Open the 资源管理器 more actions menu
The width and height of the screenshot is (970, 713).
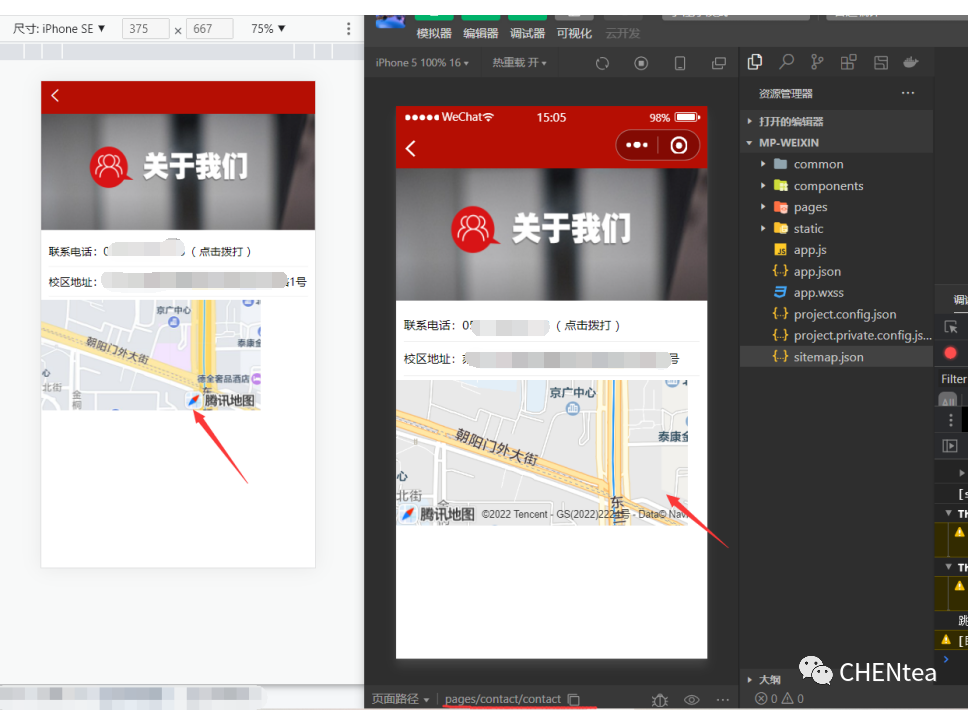point(908,93)
